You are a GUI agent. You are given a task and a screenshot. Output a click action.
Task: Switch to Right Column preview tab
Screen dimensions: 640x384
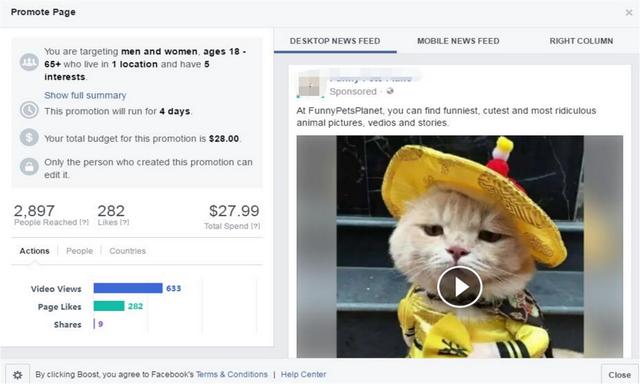click(x=581, y=41)
